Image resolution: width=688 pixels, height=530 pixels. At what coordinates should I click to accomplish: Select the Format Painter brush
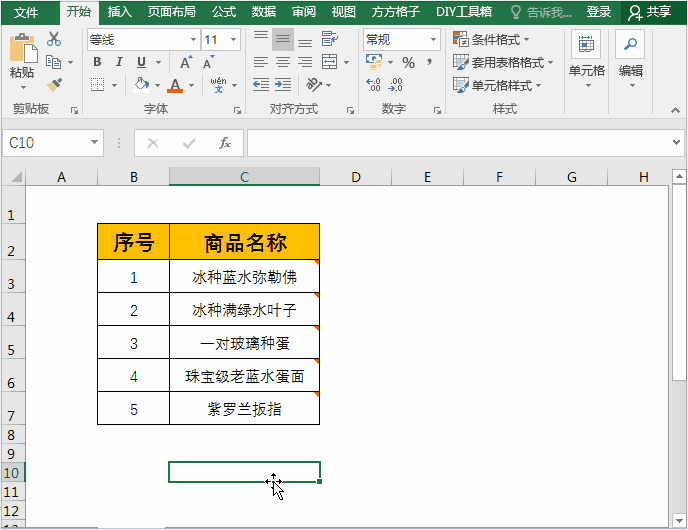point(54,84)
